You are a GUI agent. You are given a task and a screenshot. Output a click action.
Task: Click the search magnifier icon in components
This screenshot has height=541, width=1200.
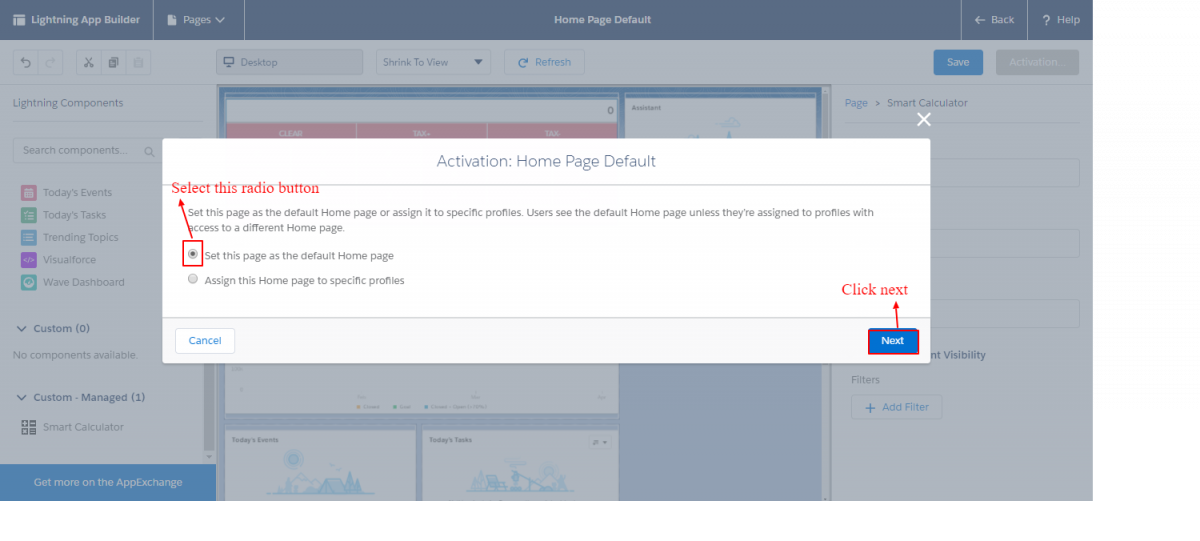point(149,152)
